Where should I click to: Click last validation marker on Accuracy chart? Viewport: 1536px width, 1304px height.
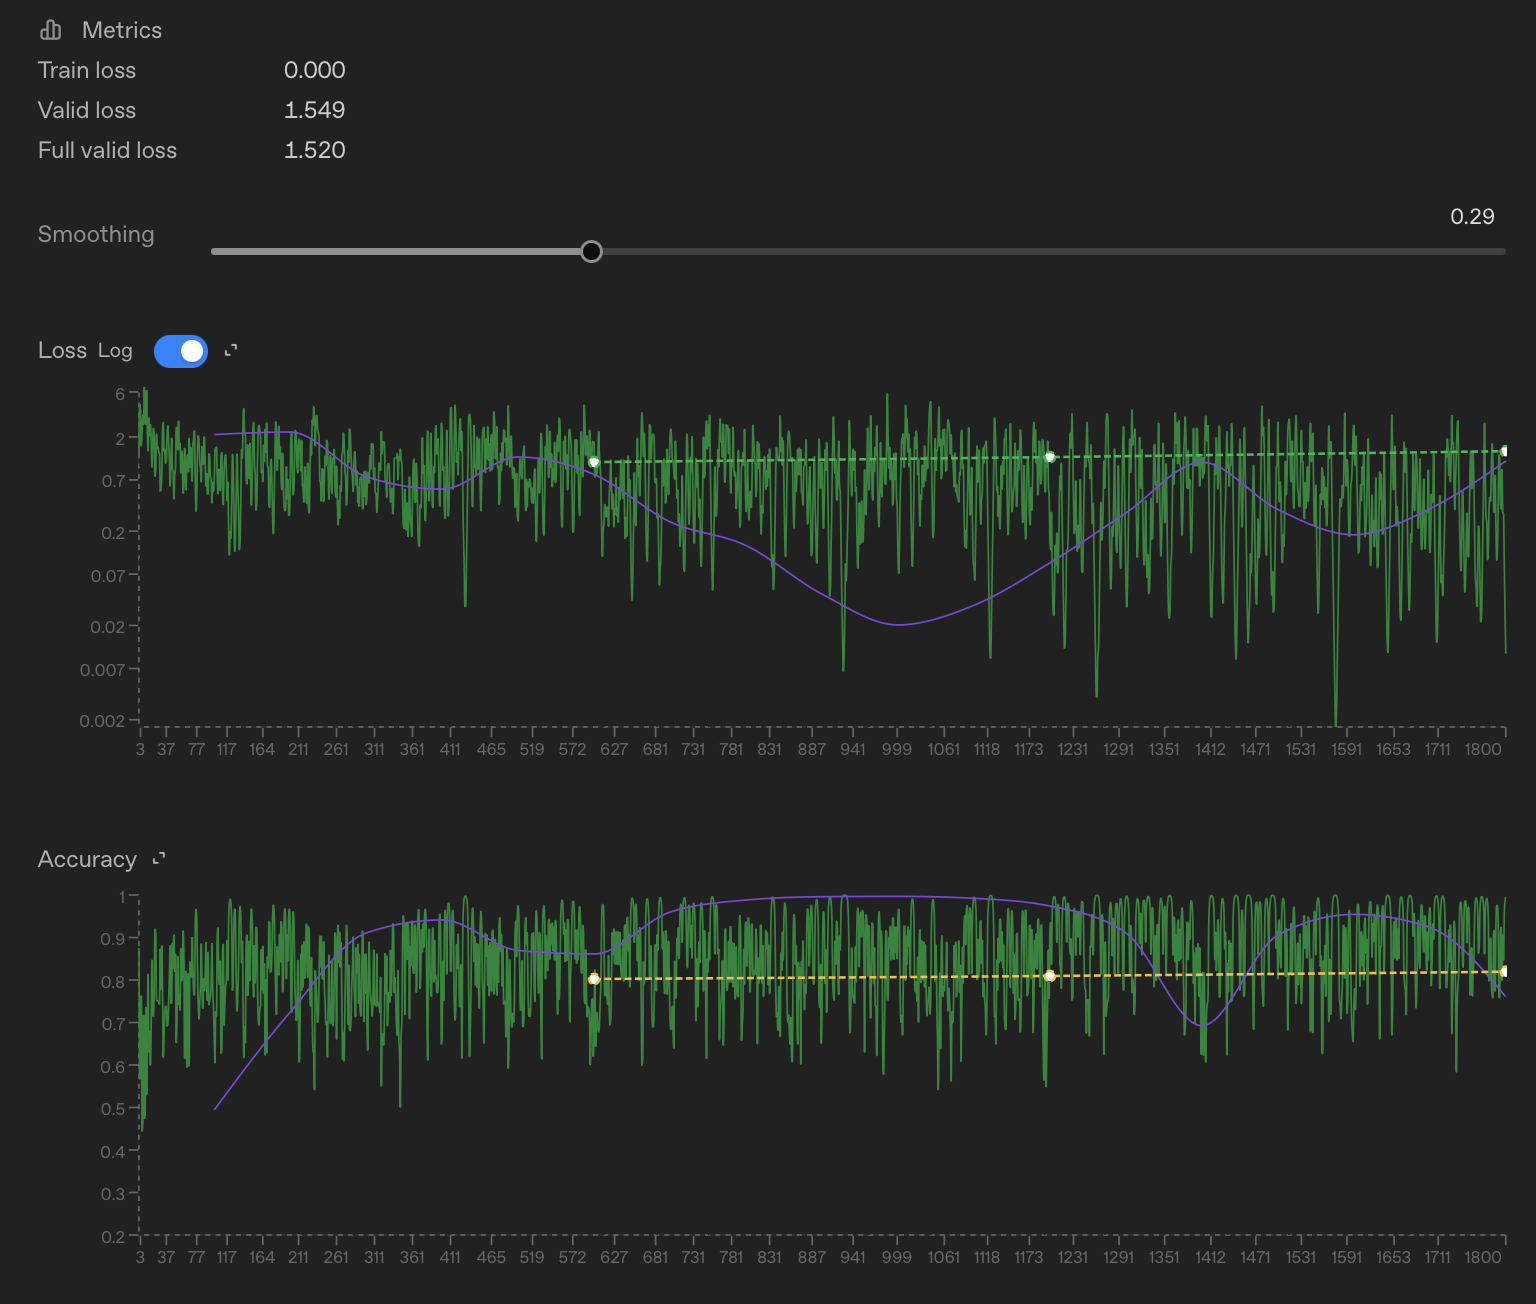pyautogui.click(x=1504, y=971)
